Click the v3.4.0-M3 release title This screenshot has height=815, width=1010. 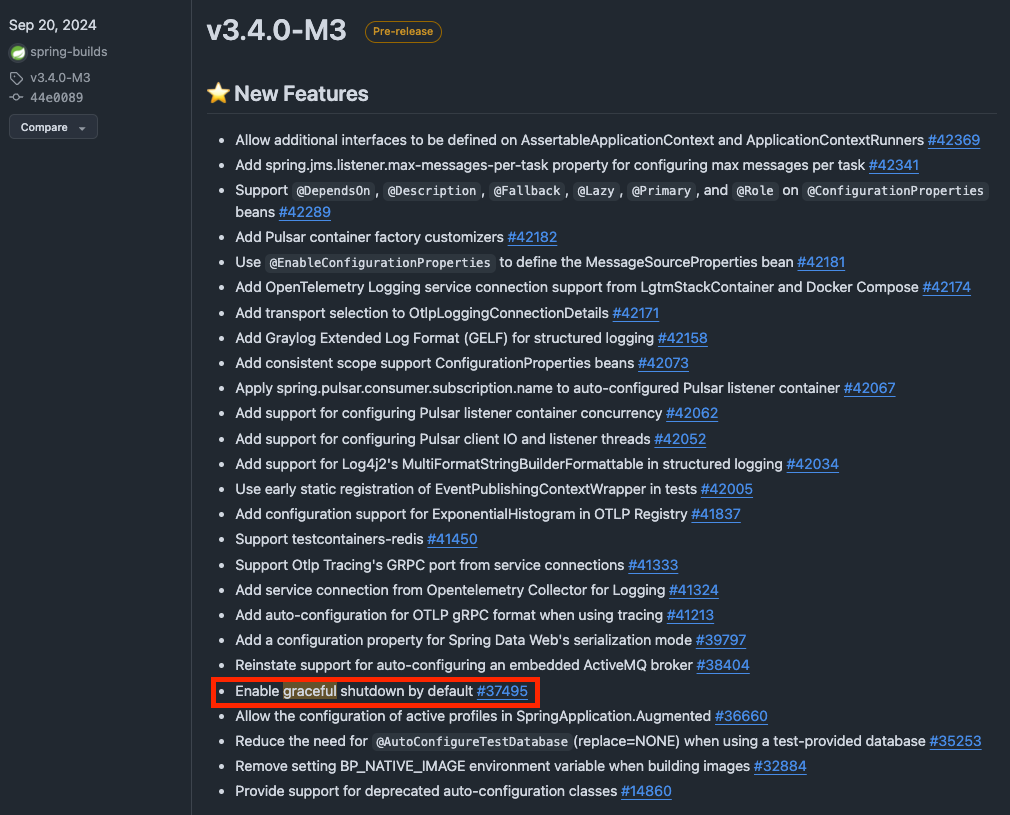[x=276, y=30]
